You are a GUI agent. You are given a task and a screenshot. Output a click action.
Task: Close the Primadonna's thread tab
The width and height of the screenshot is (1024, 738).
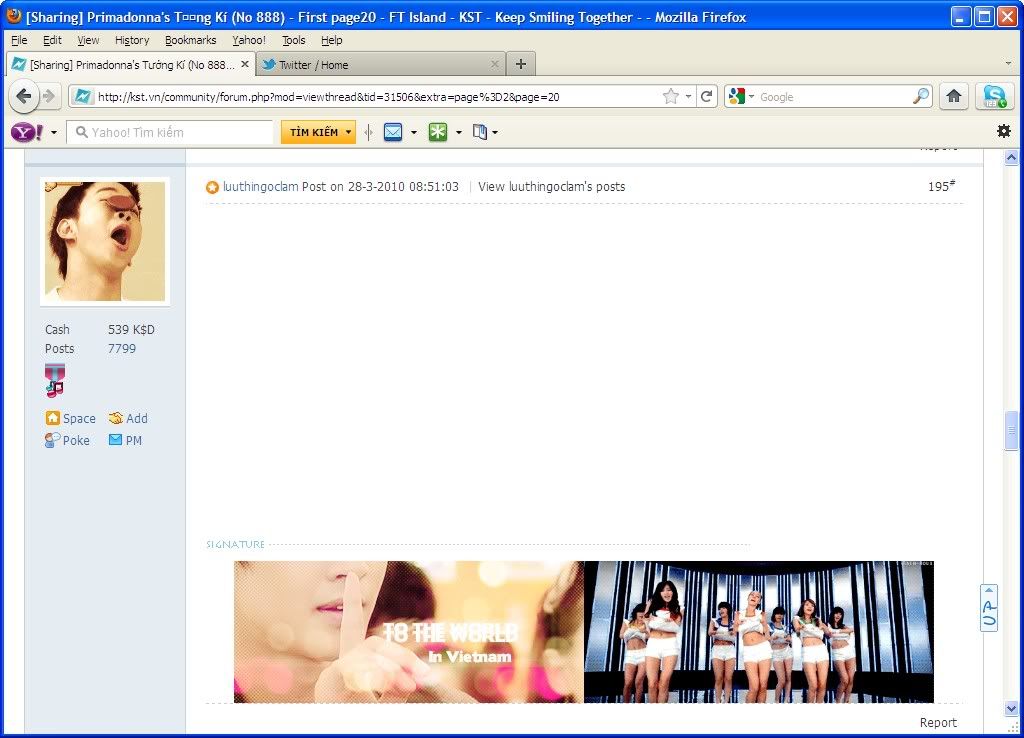[x=245, y=64]
